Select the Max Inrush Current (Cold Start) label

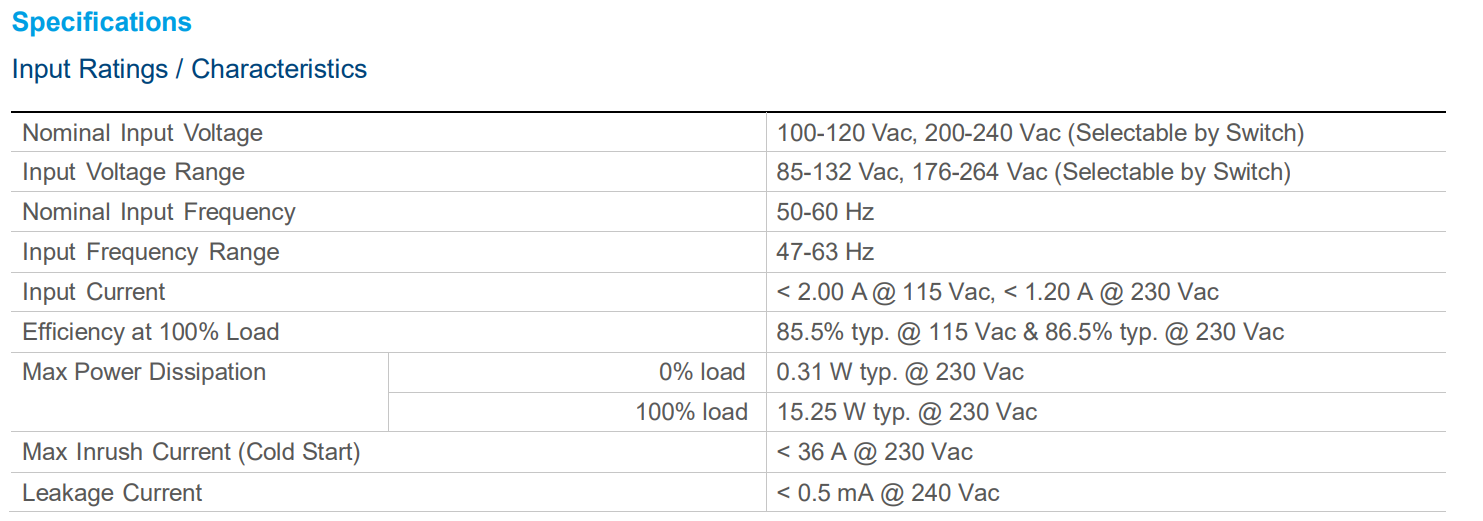pyautogui.click(x=191, y=452)
